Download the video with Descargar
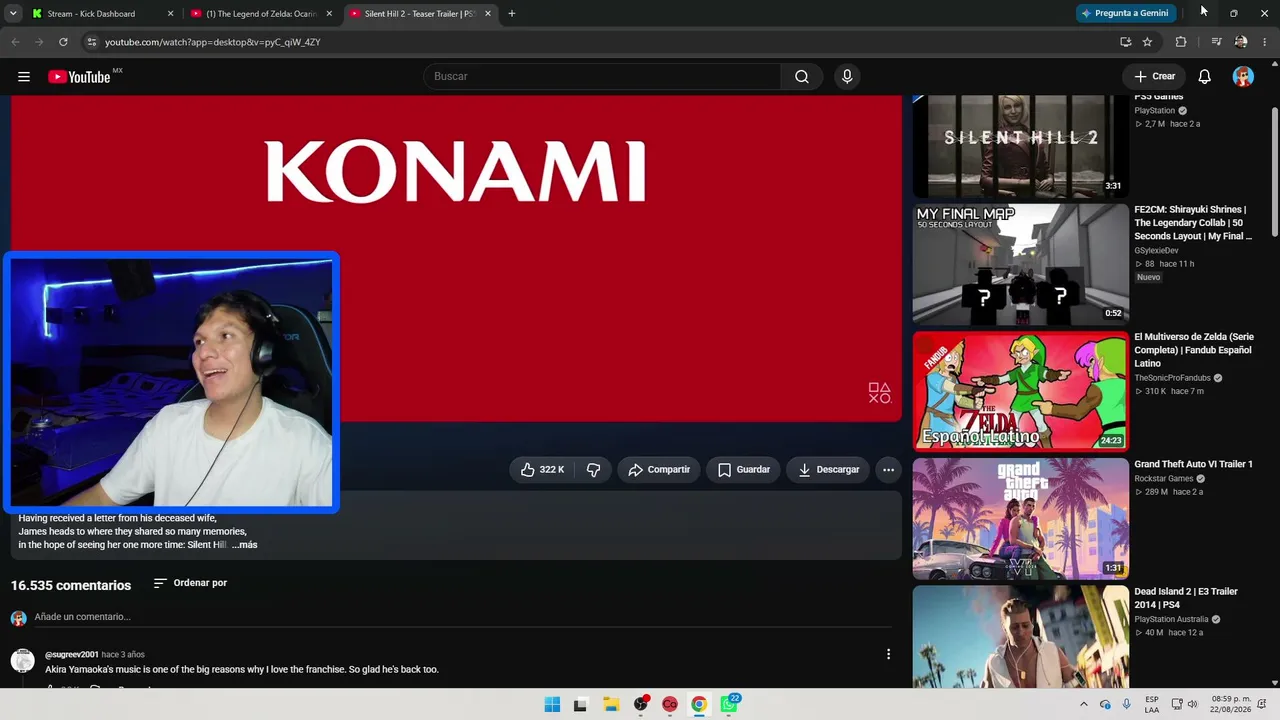Screen dimensions: 1280x720 (829, 470)
